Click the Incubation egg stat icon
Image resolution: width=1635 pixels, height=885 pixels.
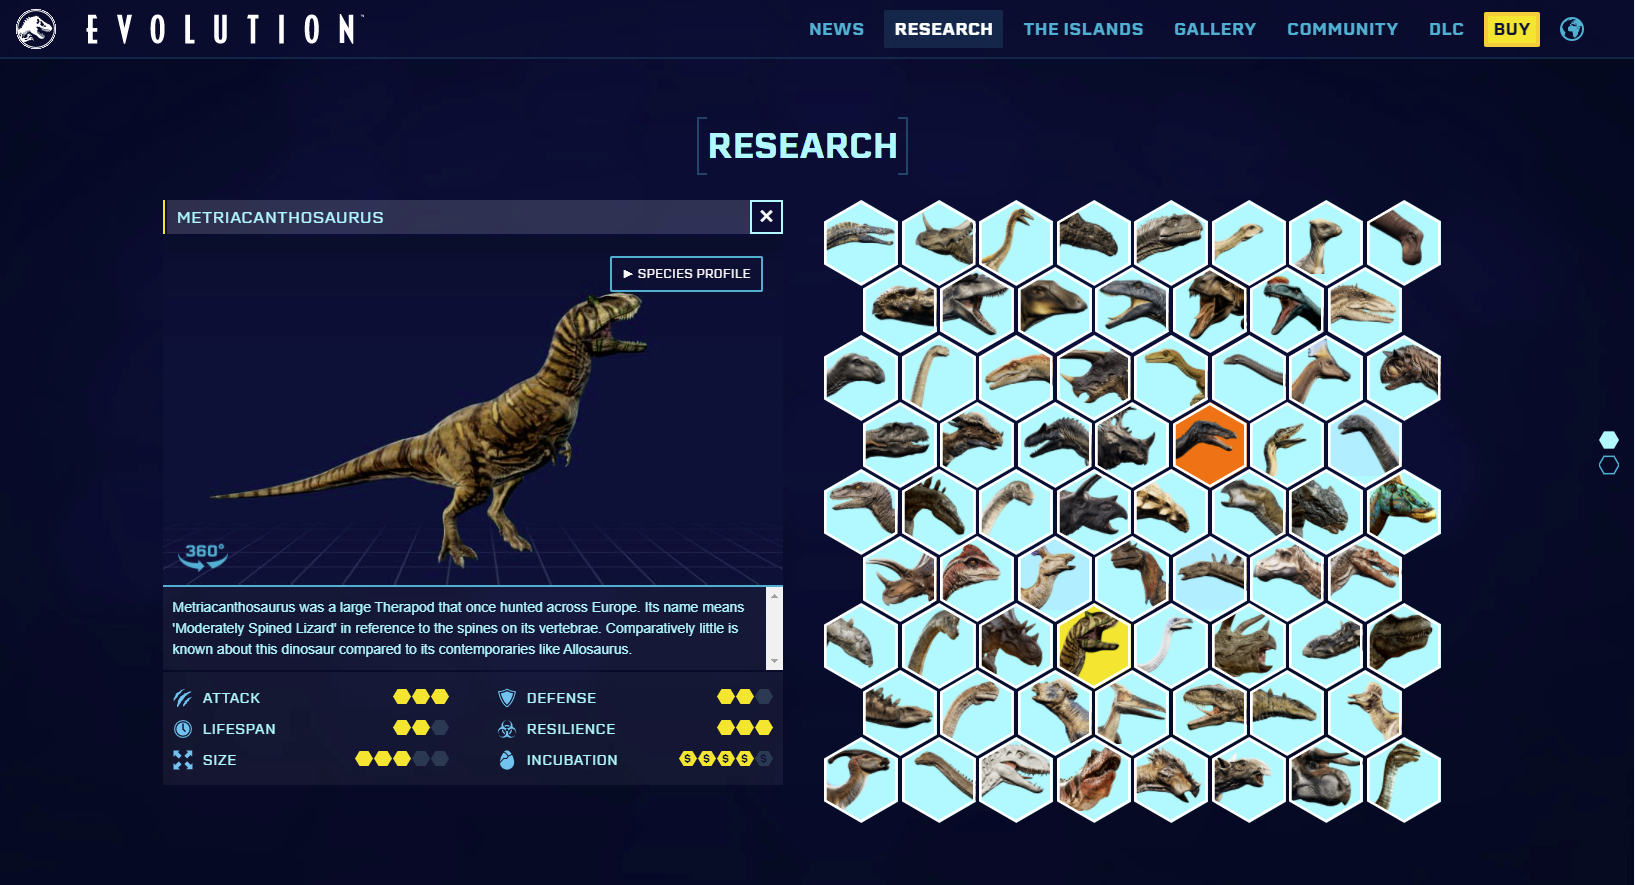(507, 760)
